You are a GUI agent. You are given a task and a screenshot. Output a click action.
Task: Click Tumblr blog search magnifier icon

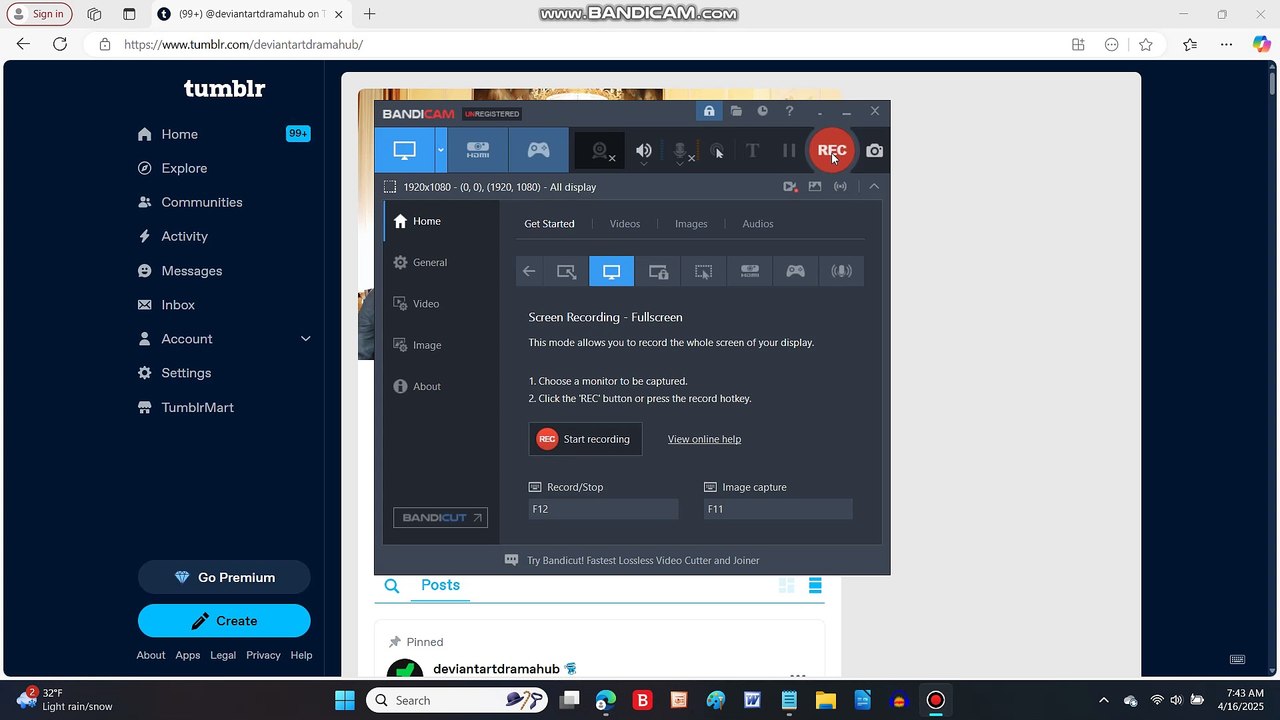pos(392,586)
